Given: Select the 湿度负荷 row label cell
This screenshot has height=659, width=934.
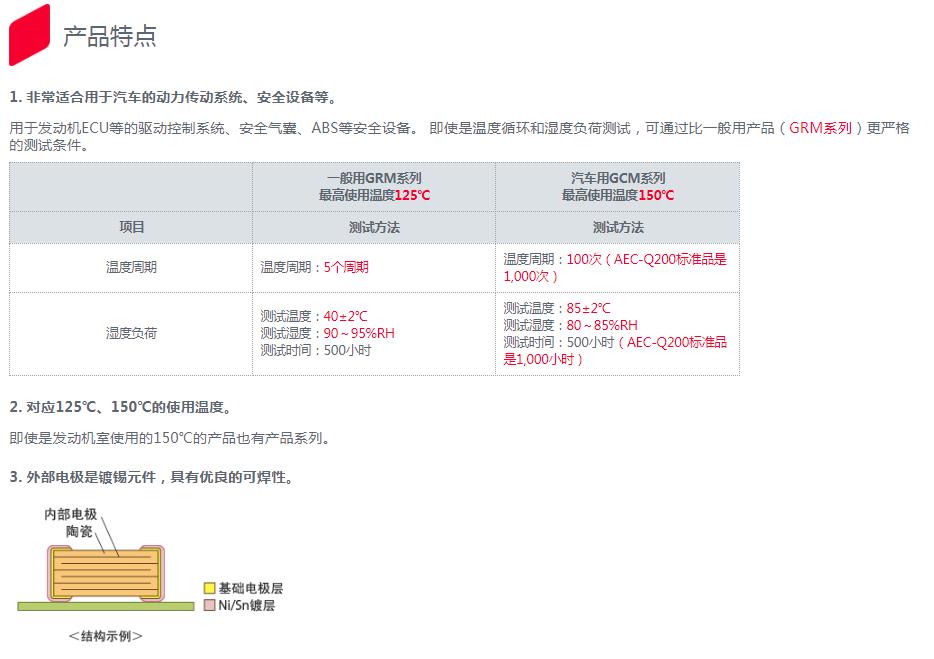Looking at the screenshot, I should (x=131, y=333).
